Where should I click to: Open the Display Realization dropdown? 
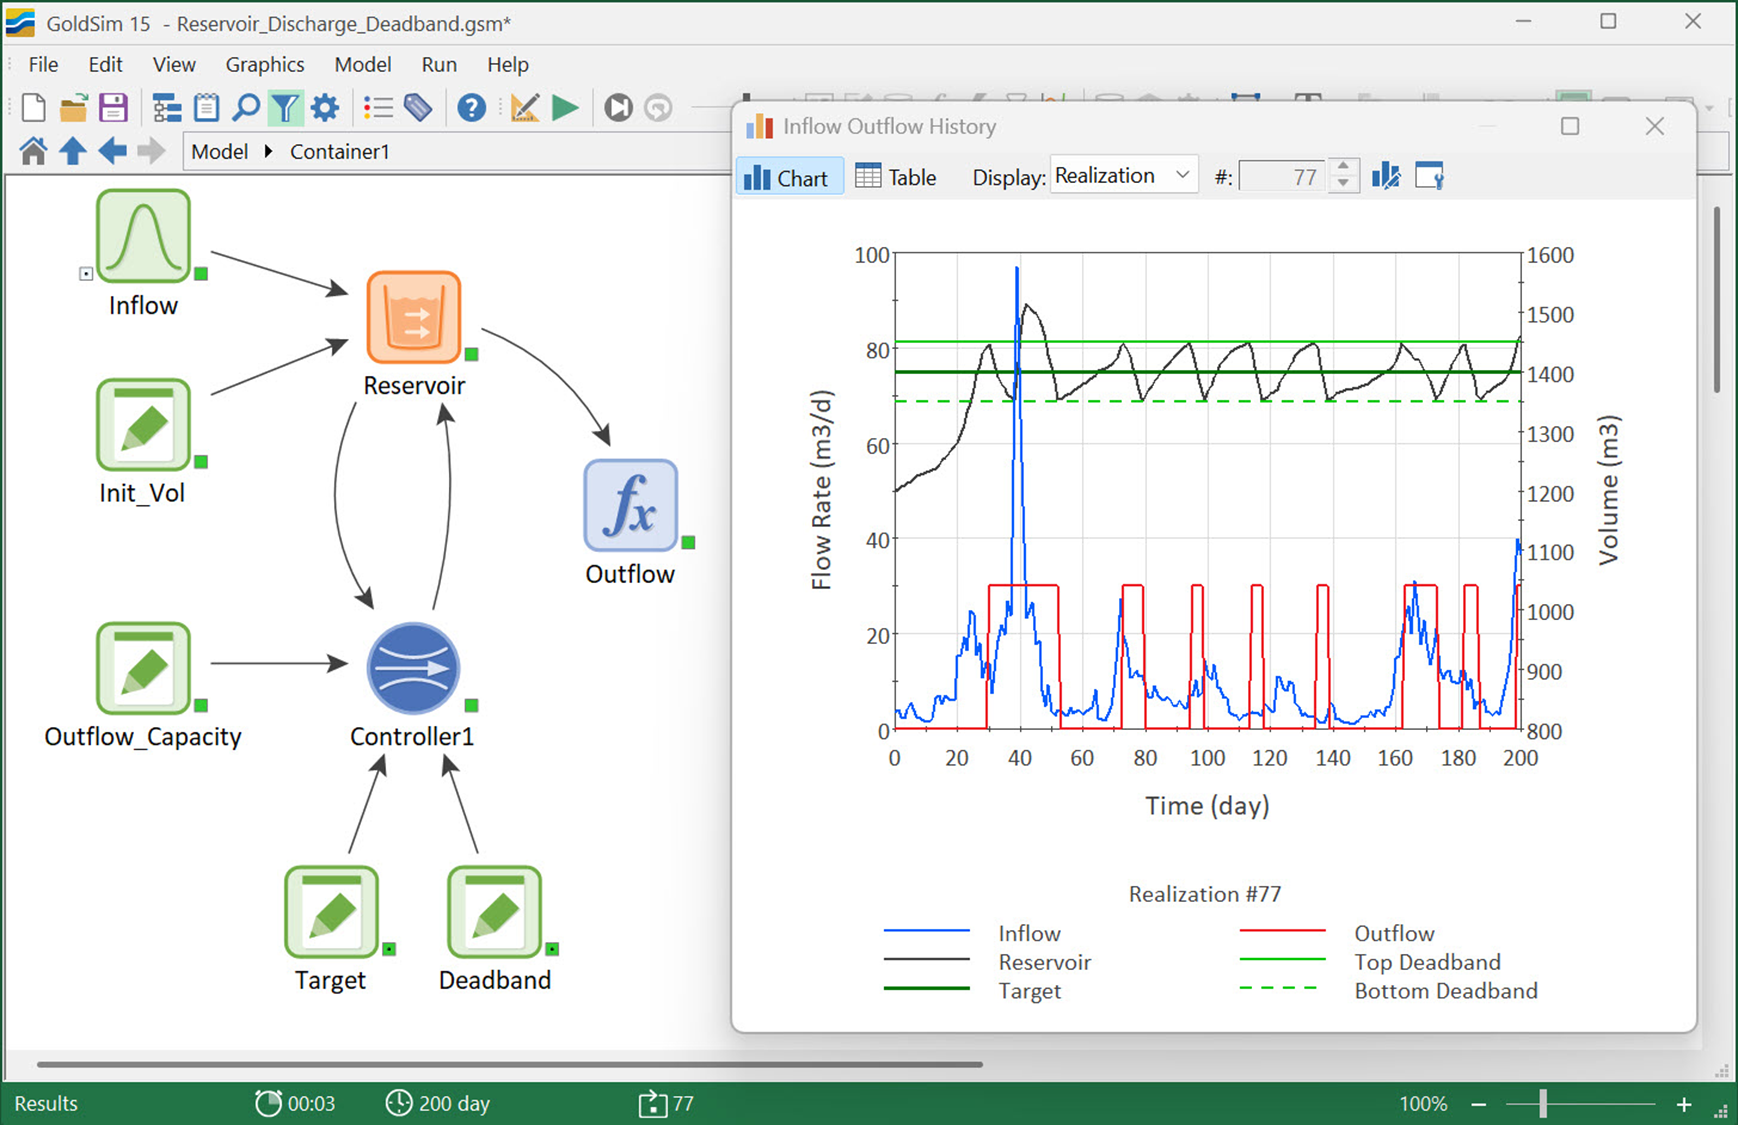(1124, 176)
